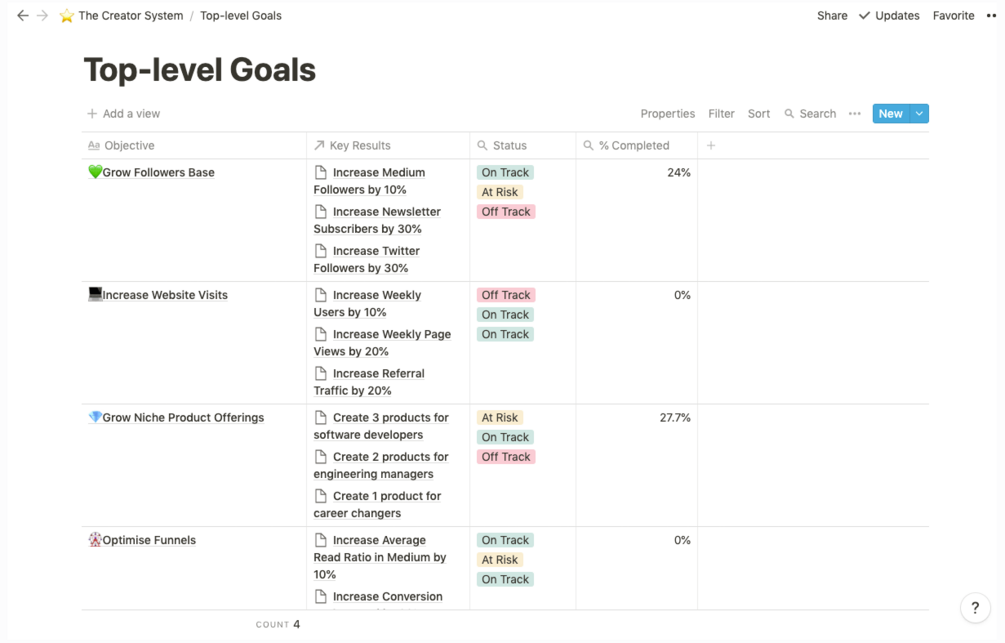Open the Status column header menu
Image resolution: width=1005 pixels, height=643 pixels.
(x=509, y=146)
